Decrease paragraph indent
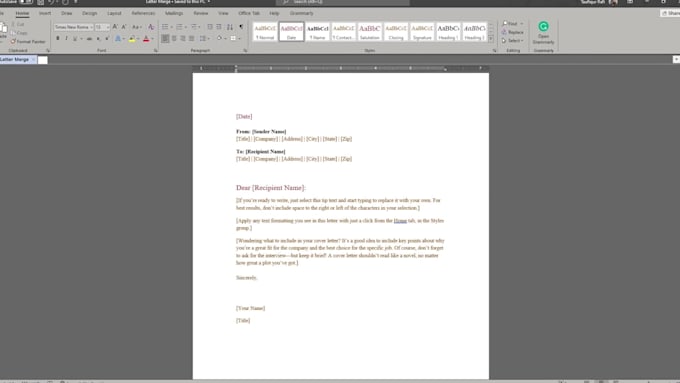The width and height of the screenshot is (680, 383). tap(210, 27)
